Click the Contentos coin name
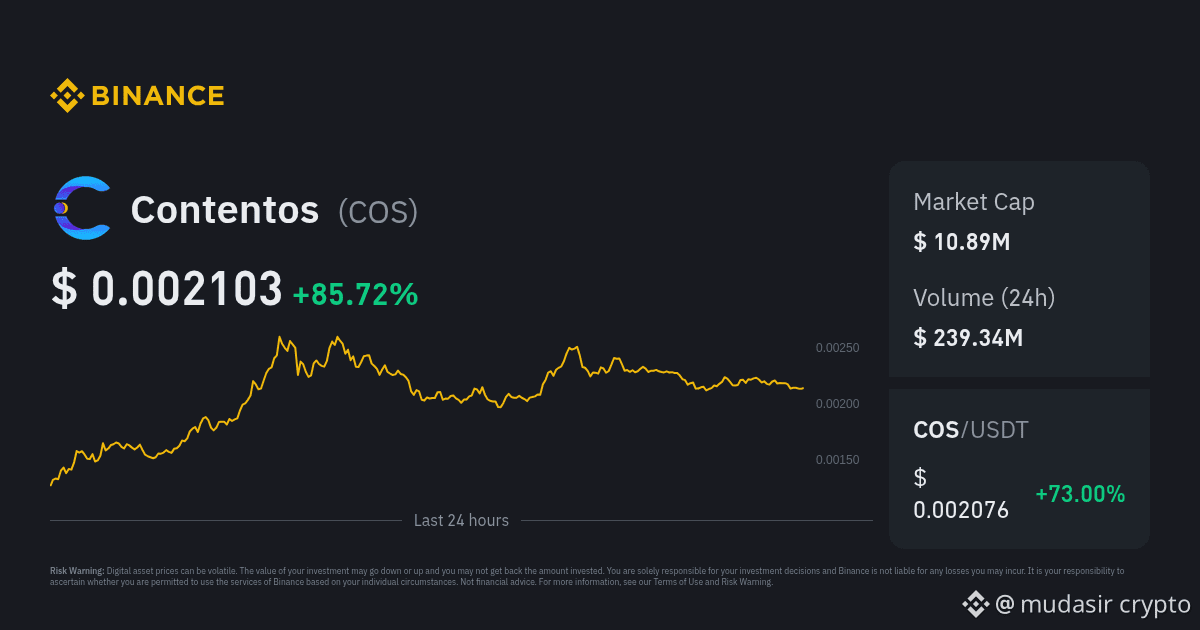The height and width of the screenshot is (630, 1200). (225, 210)
